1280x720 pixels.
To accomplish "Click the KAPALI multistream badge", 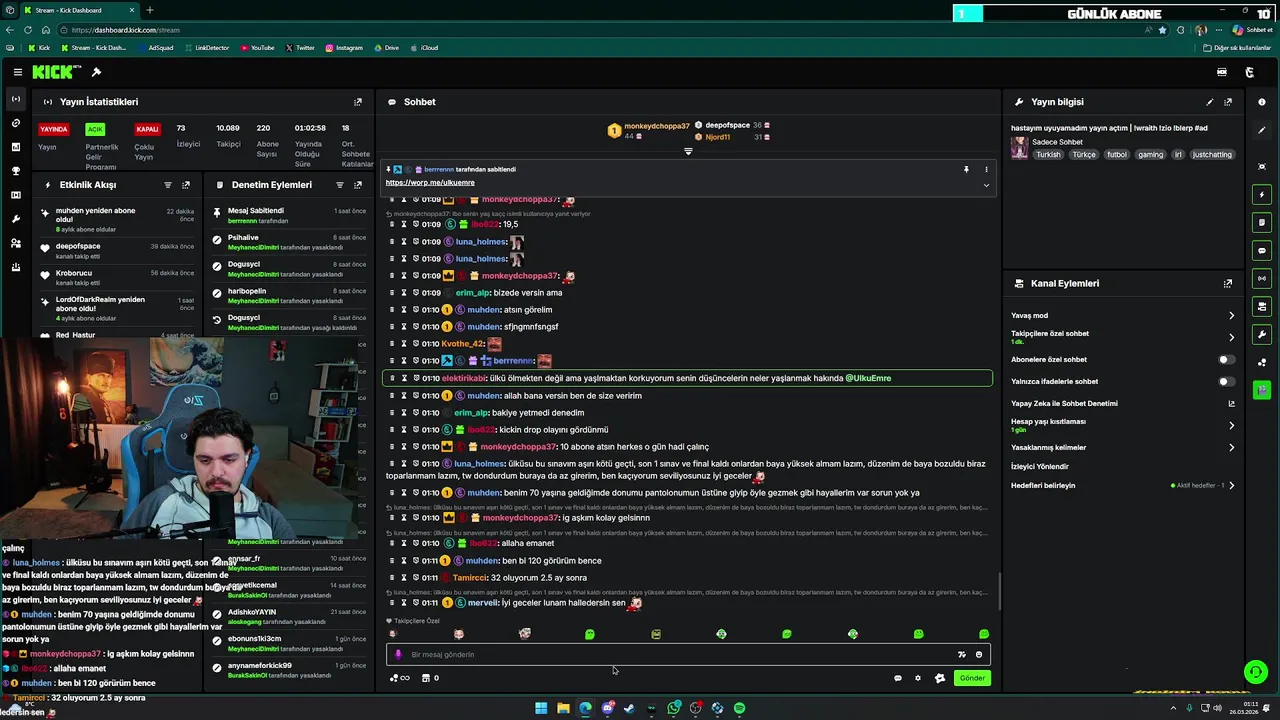I will tap(147, 129).
